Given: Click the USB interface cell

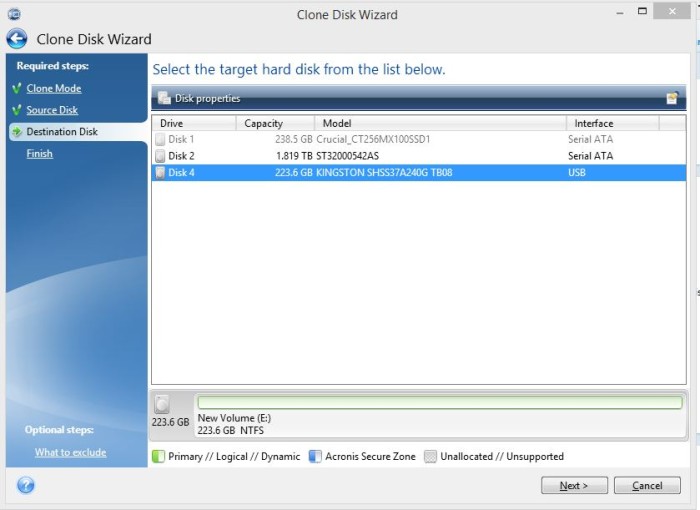Looking at the screenshot, I should pyautogui.click(x=577, y=173).
